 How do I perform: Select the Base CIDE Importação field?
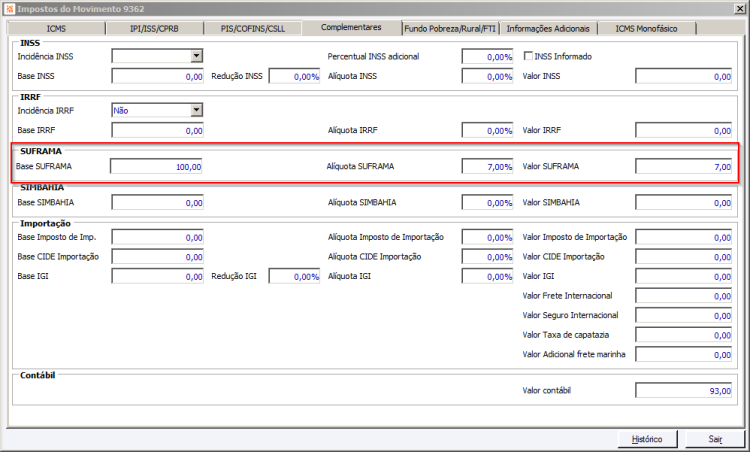(157, 256)
